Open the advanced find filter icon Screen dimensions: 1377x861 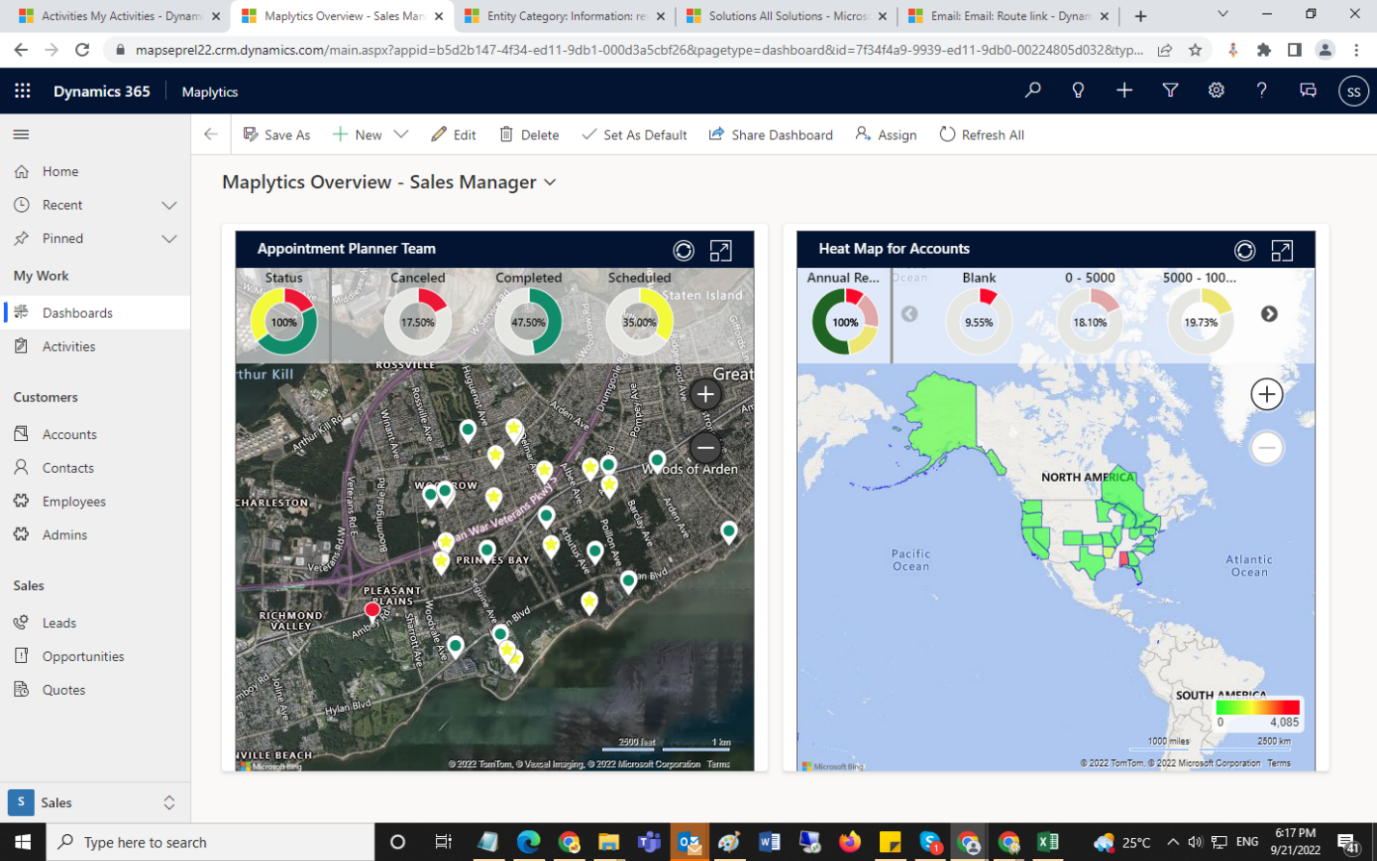[1170, 91]
